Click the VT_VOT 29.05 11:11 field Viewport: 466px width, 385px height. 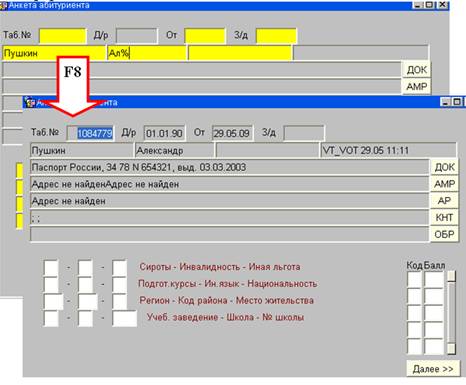point(388,150)
